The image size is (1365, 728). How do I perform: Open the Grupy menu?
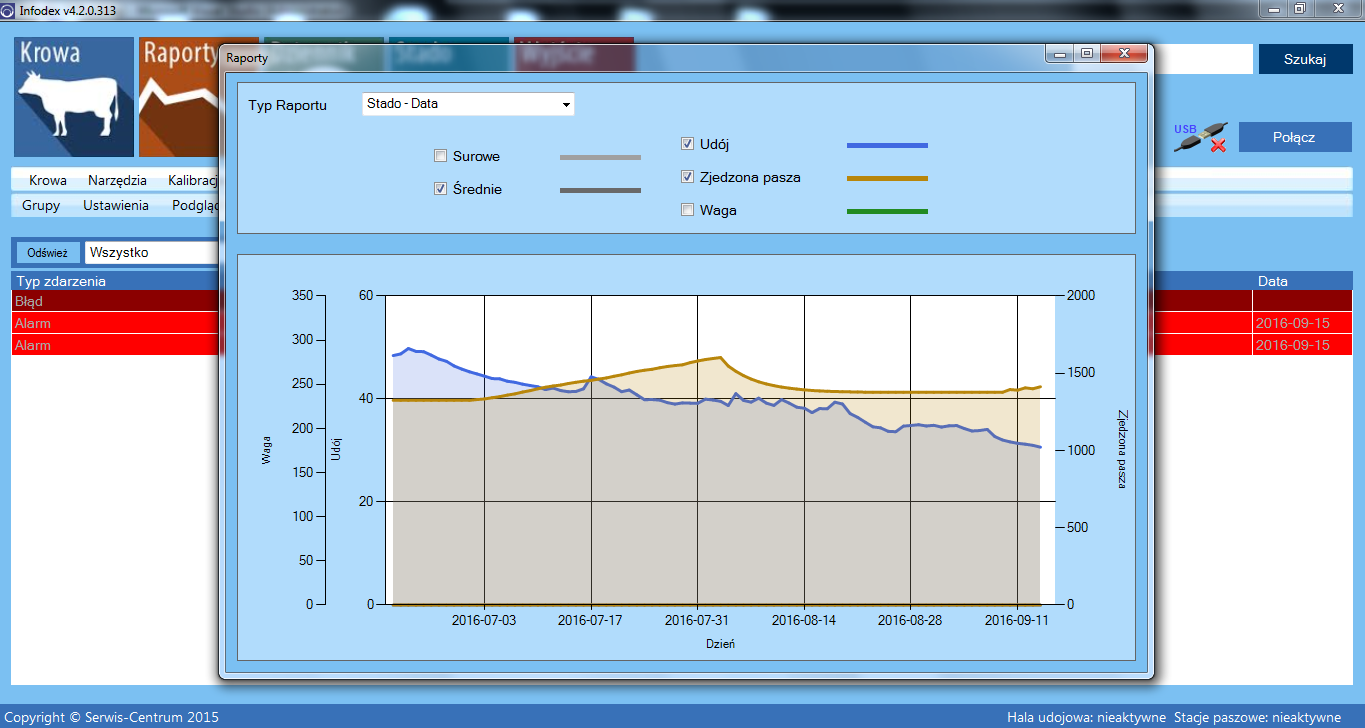click(x=41, y=205)
